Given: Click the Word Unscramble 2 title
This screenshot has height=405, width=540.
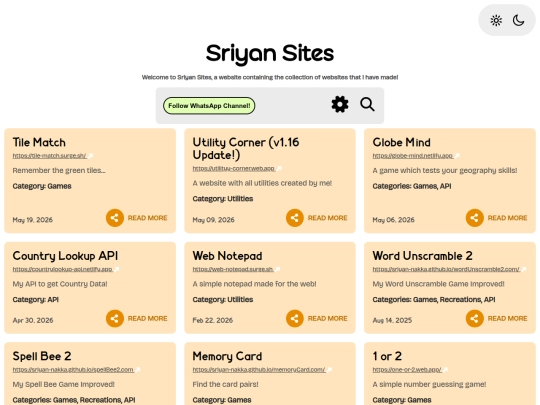Looking at the screenshot, I should coord(422,256).
